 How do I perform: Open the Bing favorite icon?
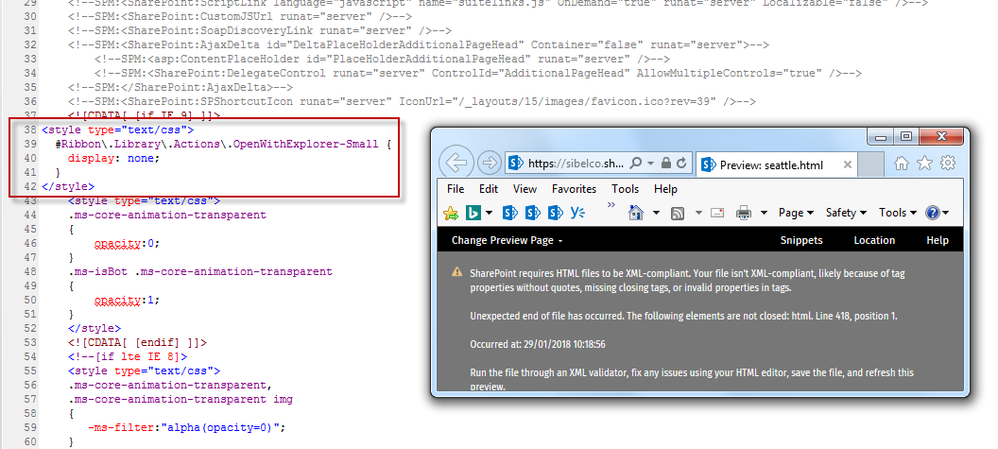point(473,213)
